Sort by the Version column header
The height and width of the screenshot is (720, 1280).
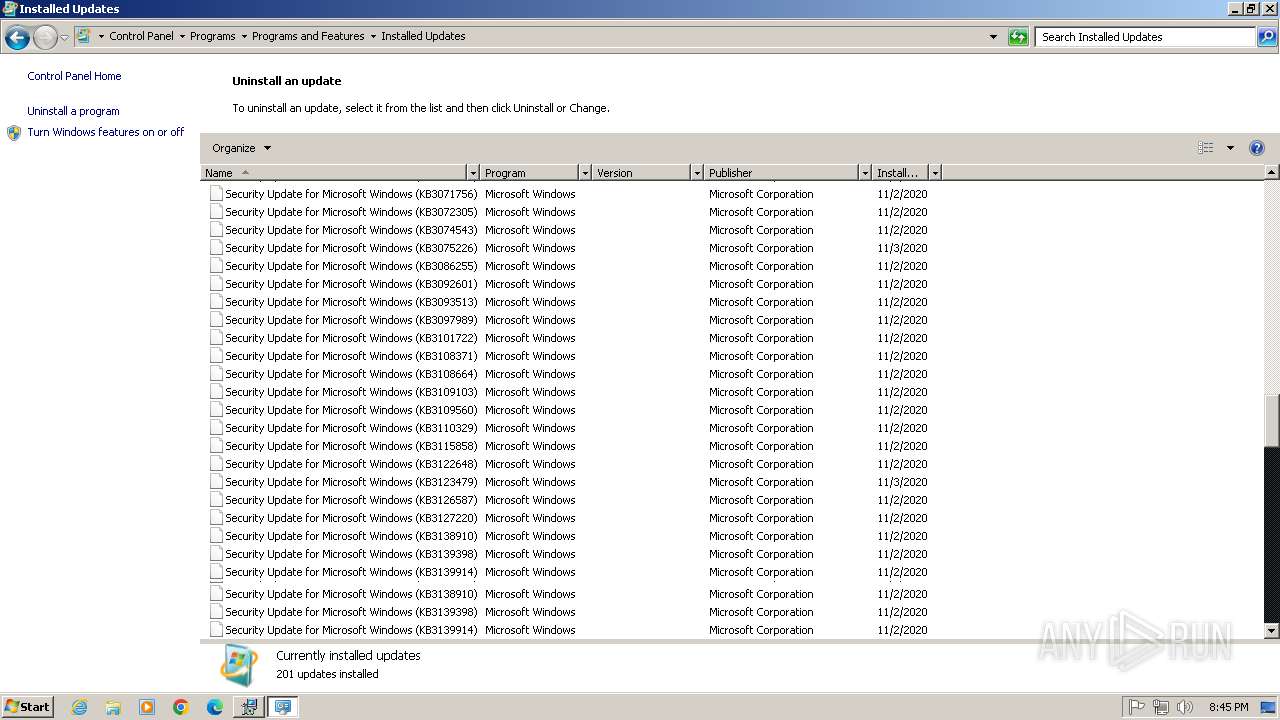641,173
